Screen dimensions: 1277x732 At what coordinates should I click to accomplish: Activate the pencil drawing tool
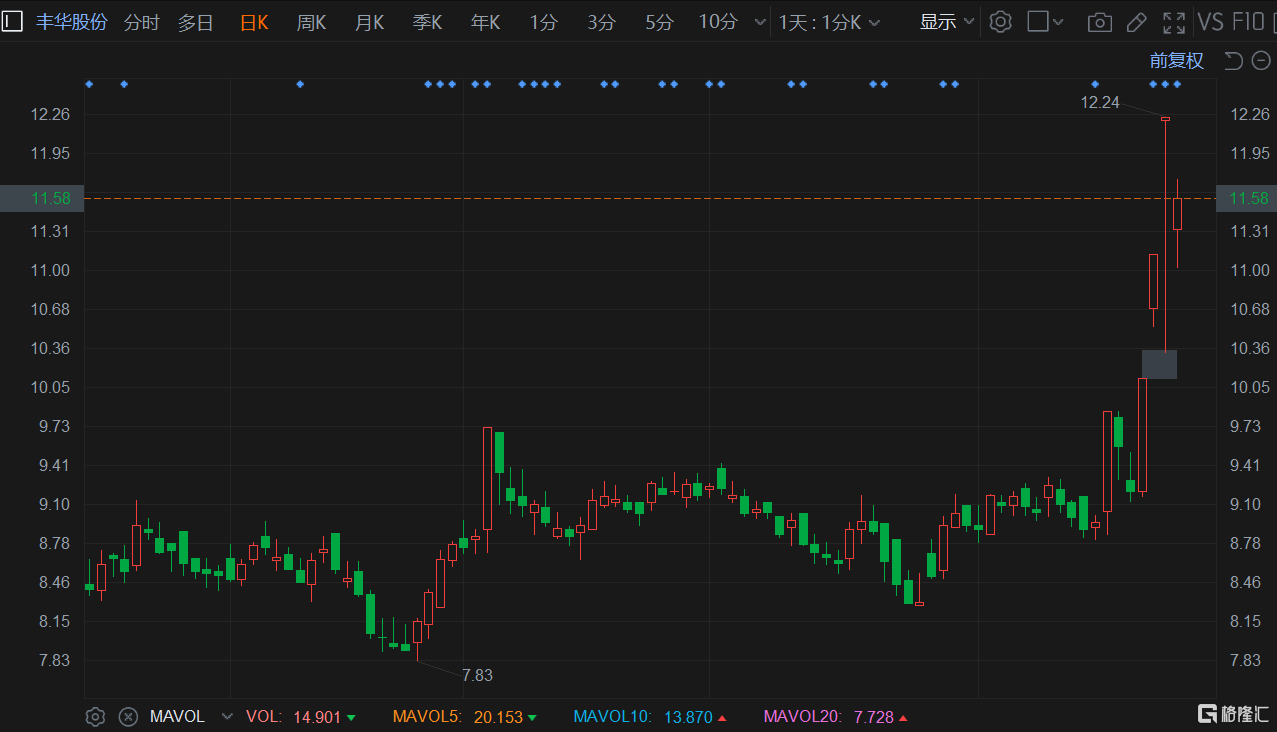(1136, 22)
